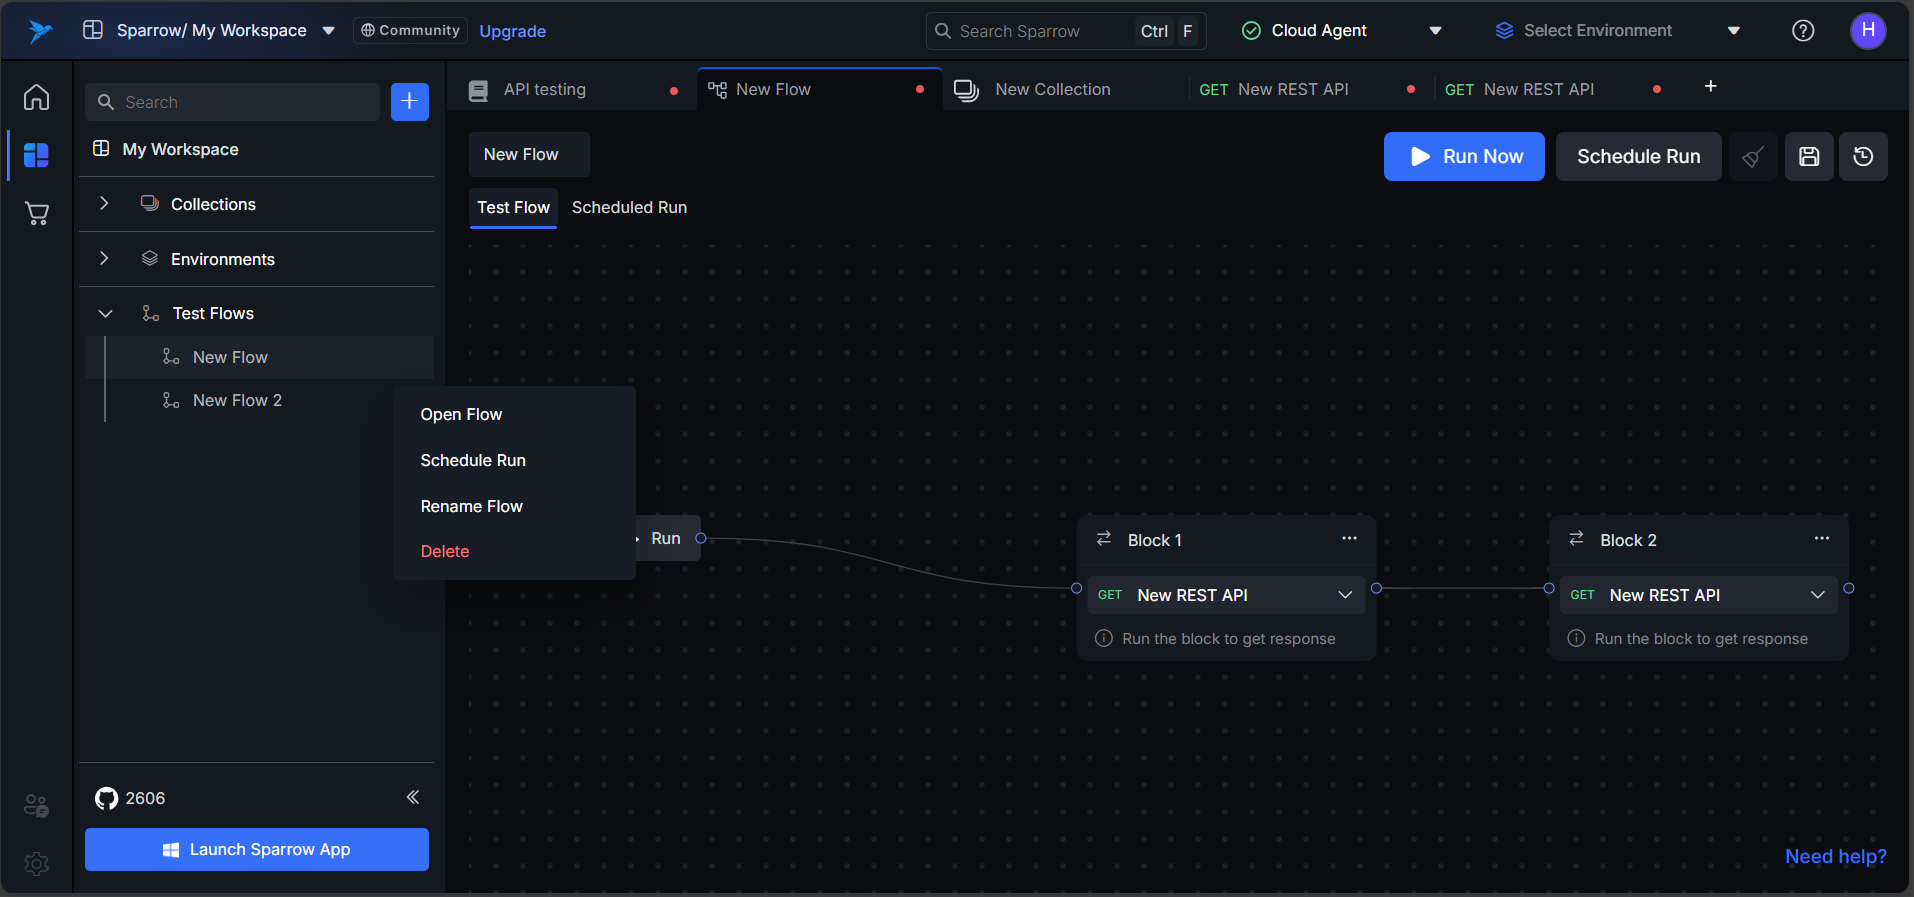Click the clear broom icon

pyautogui.click(x=1753, y=157)
